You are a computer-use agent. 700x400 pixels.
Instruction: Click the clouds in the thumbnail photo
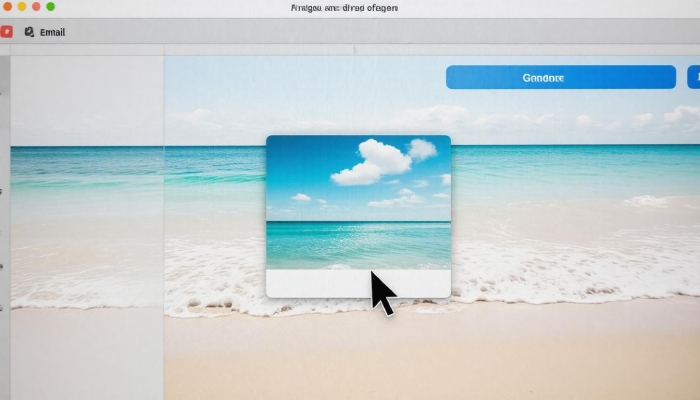pyautogui.click(x=383, y=160)
